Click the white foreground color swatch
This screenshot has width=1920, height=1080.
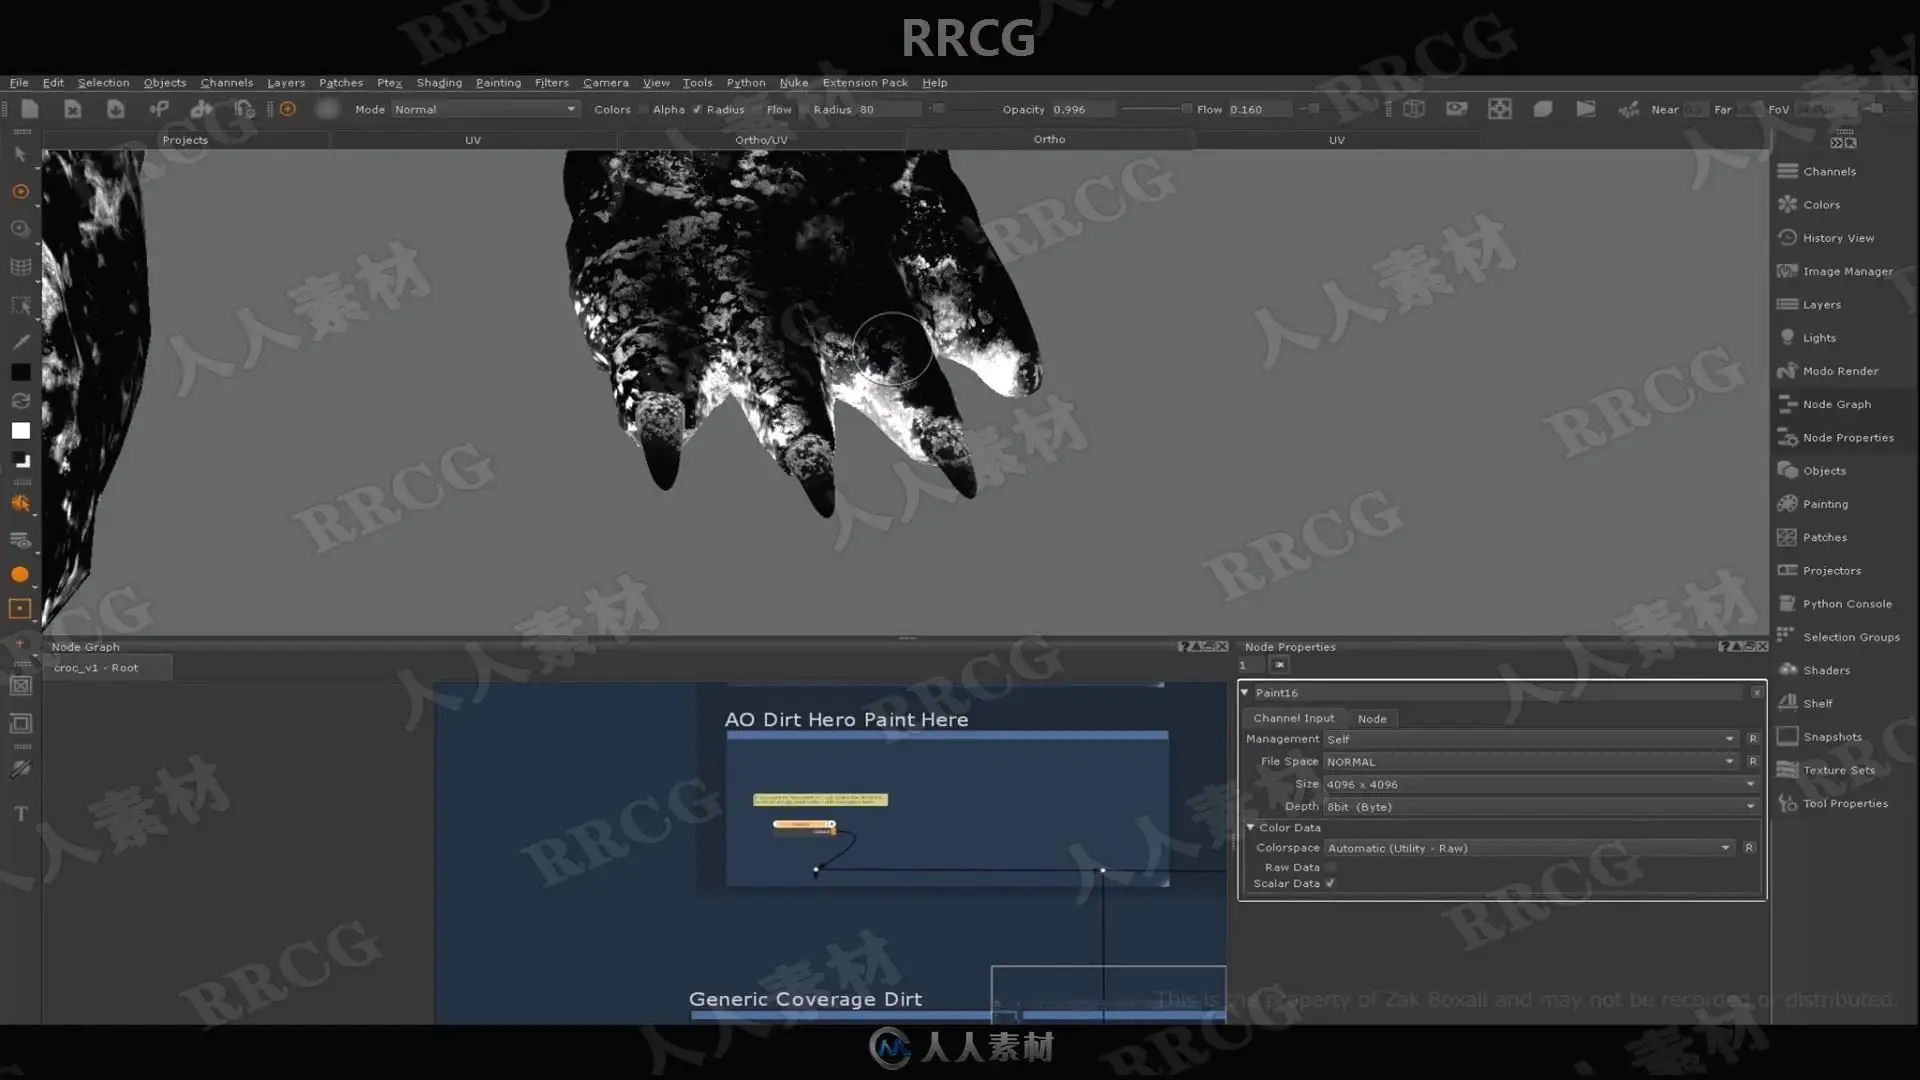click(20, 431)
